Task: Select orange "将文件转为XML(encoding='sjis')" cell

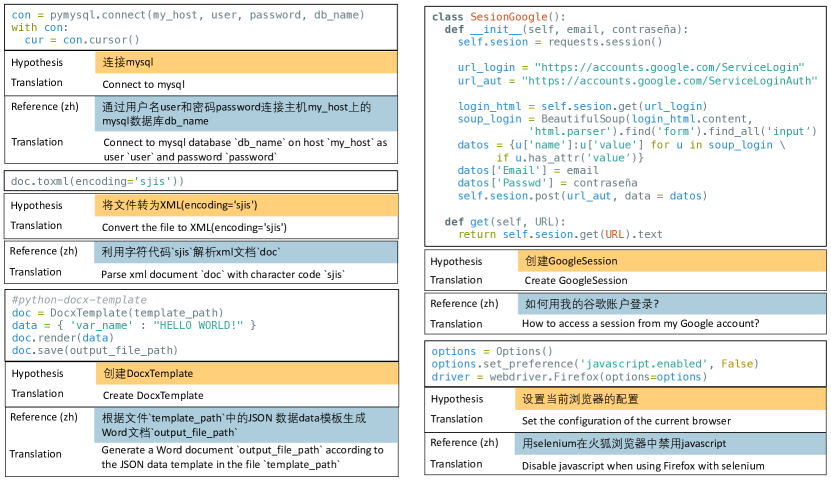Action: click(x=247, y=205)
